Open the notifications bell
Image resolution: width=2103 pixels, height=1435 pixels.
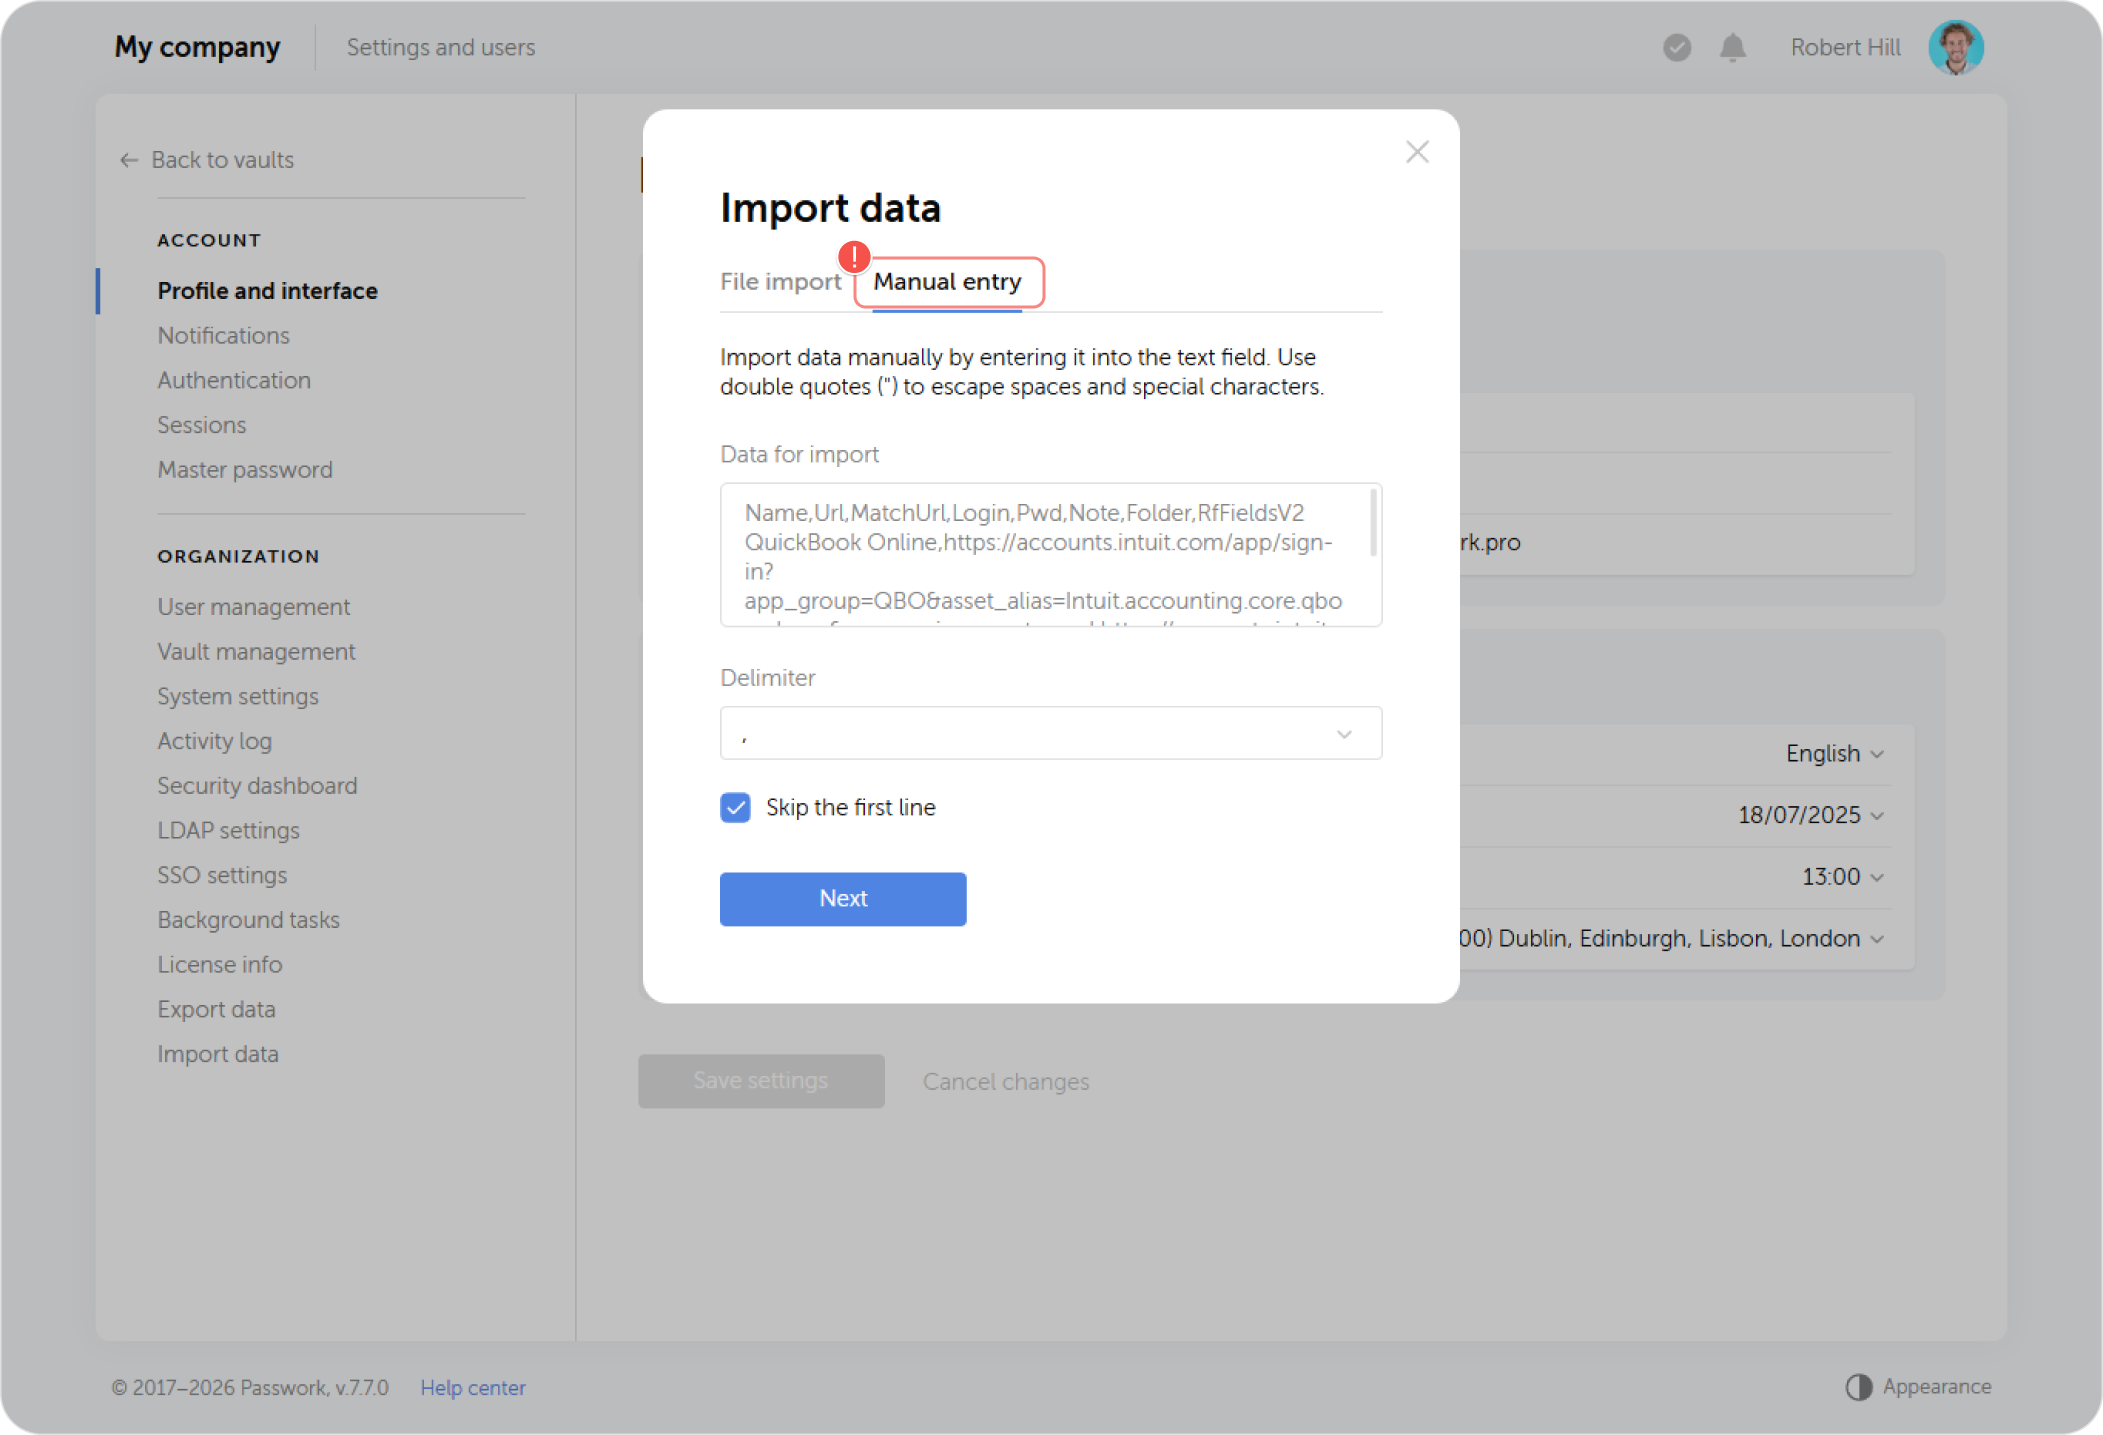point(1732,47)
